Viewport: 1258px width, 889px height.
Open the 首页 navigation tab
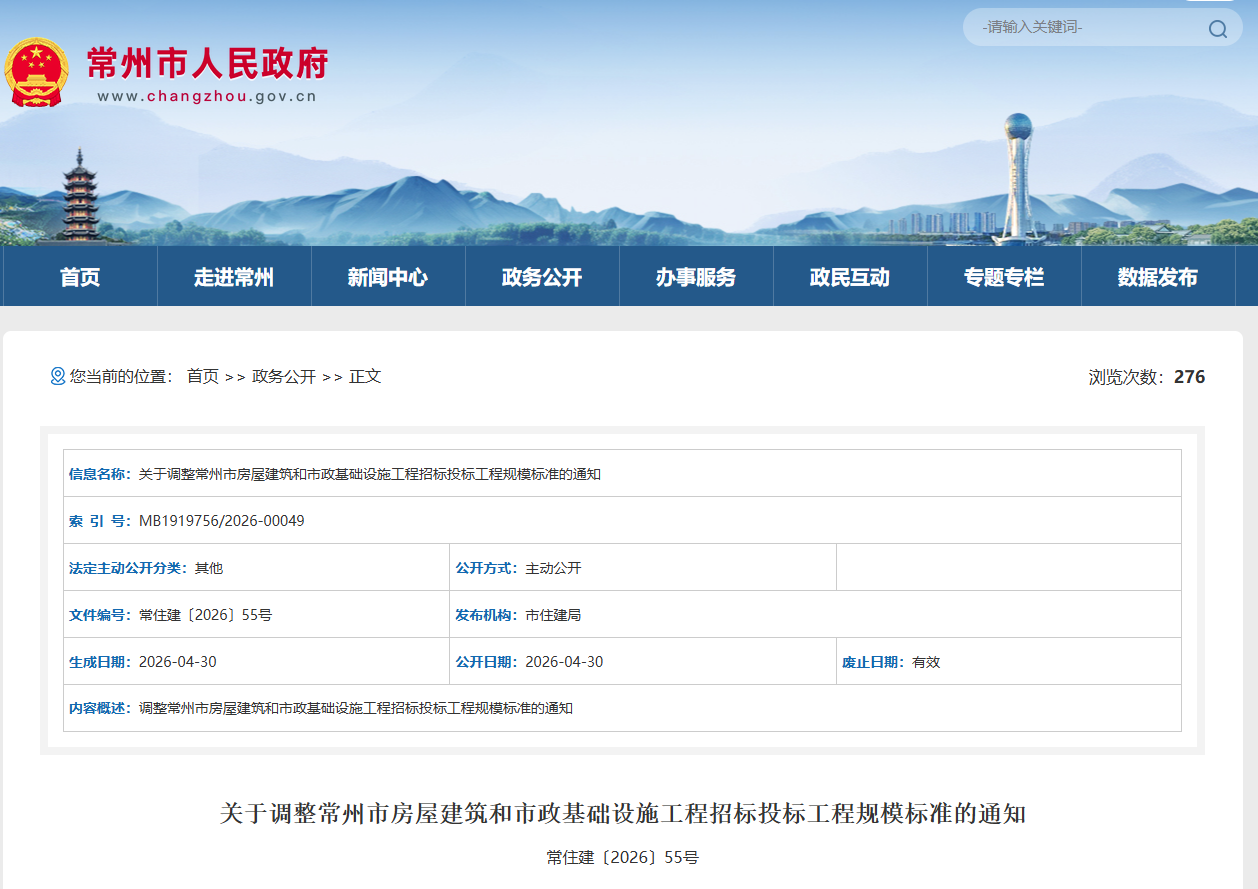click(80, 277)
